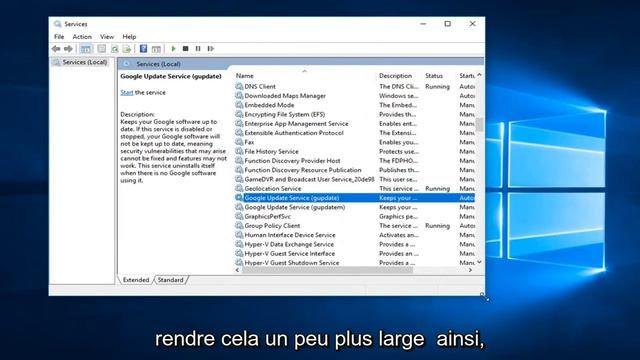Viewport: 640px width, 360px height.
Task: Click the Properties toolbar icon
Action: point(102,49)
